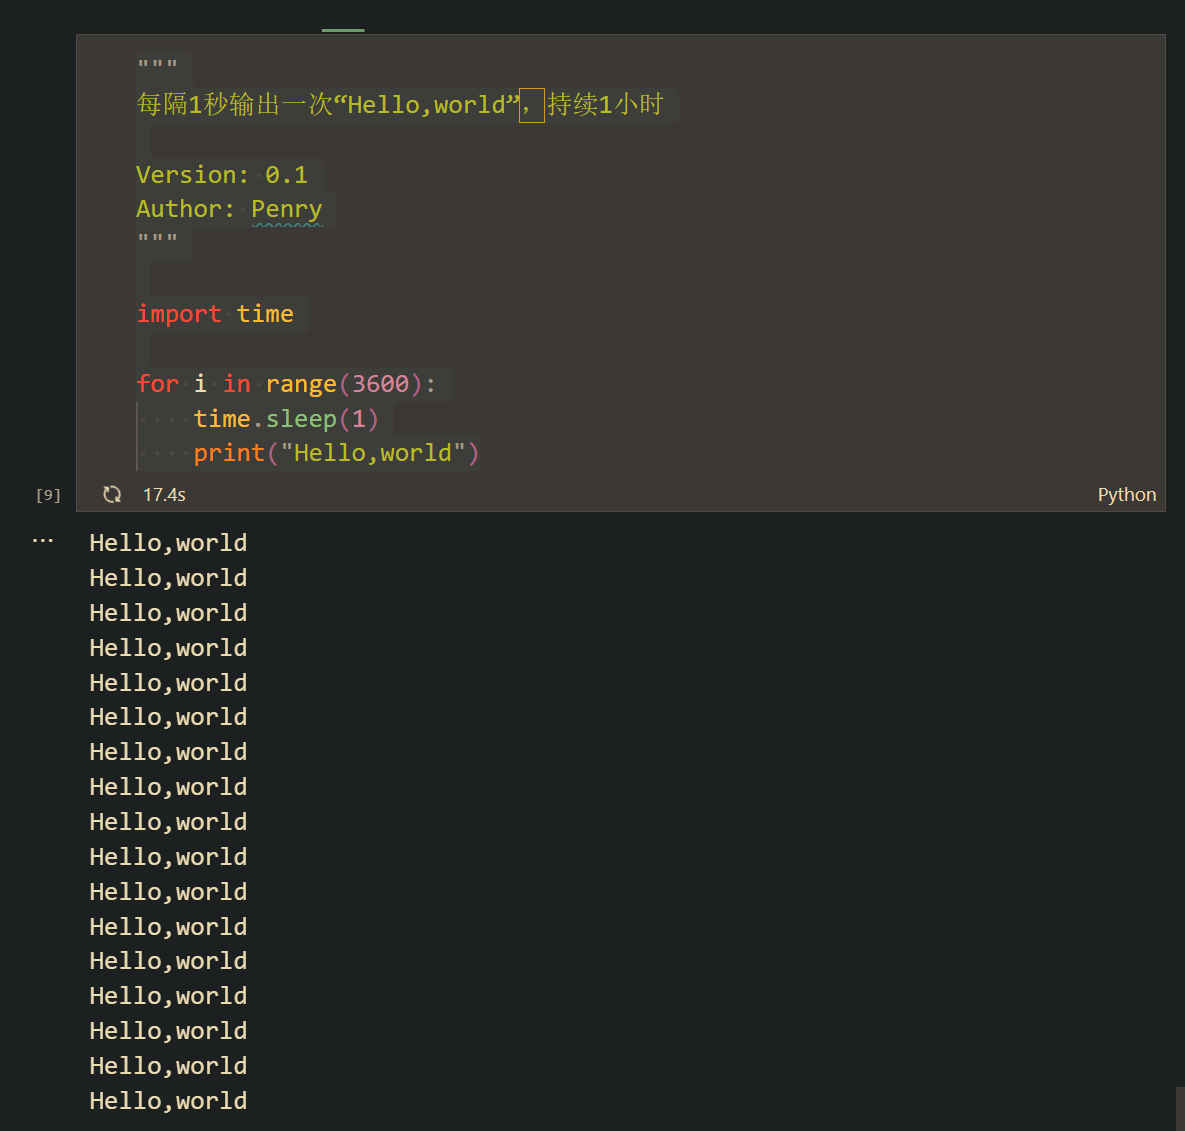Click on the sleep function call
The height and width of the screenshot is (1131, 1185).
point(301,419)
